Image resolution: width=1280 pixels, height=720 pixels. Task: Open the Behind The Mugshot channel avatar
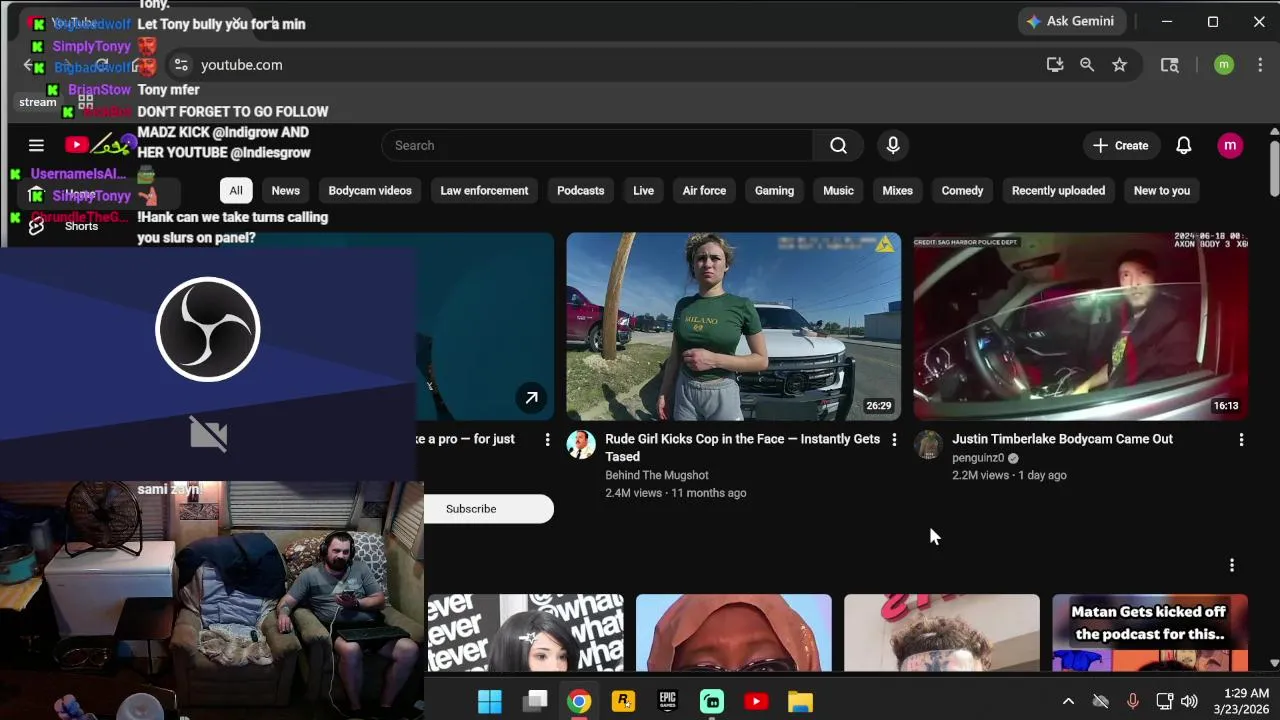click(x=581, y=445)
